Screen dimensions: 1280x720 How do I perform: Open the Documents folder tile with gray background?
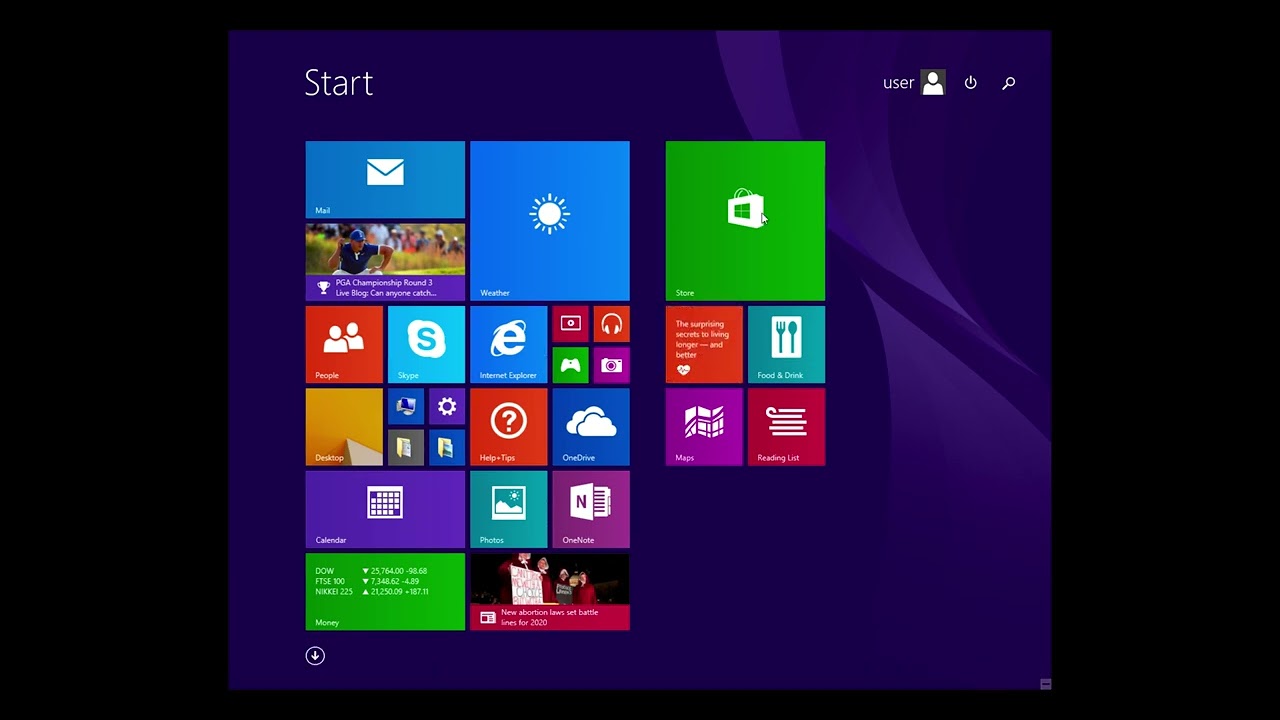coord(406,447)
